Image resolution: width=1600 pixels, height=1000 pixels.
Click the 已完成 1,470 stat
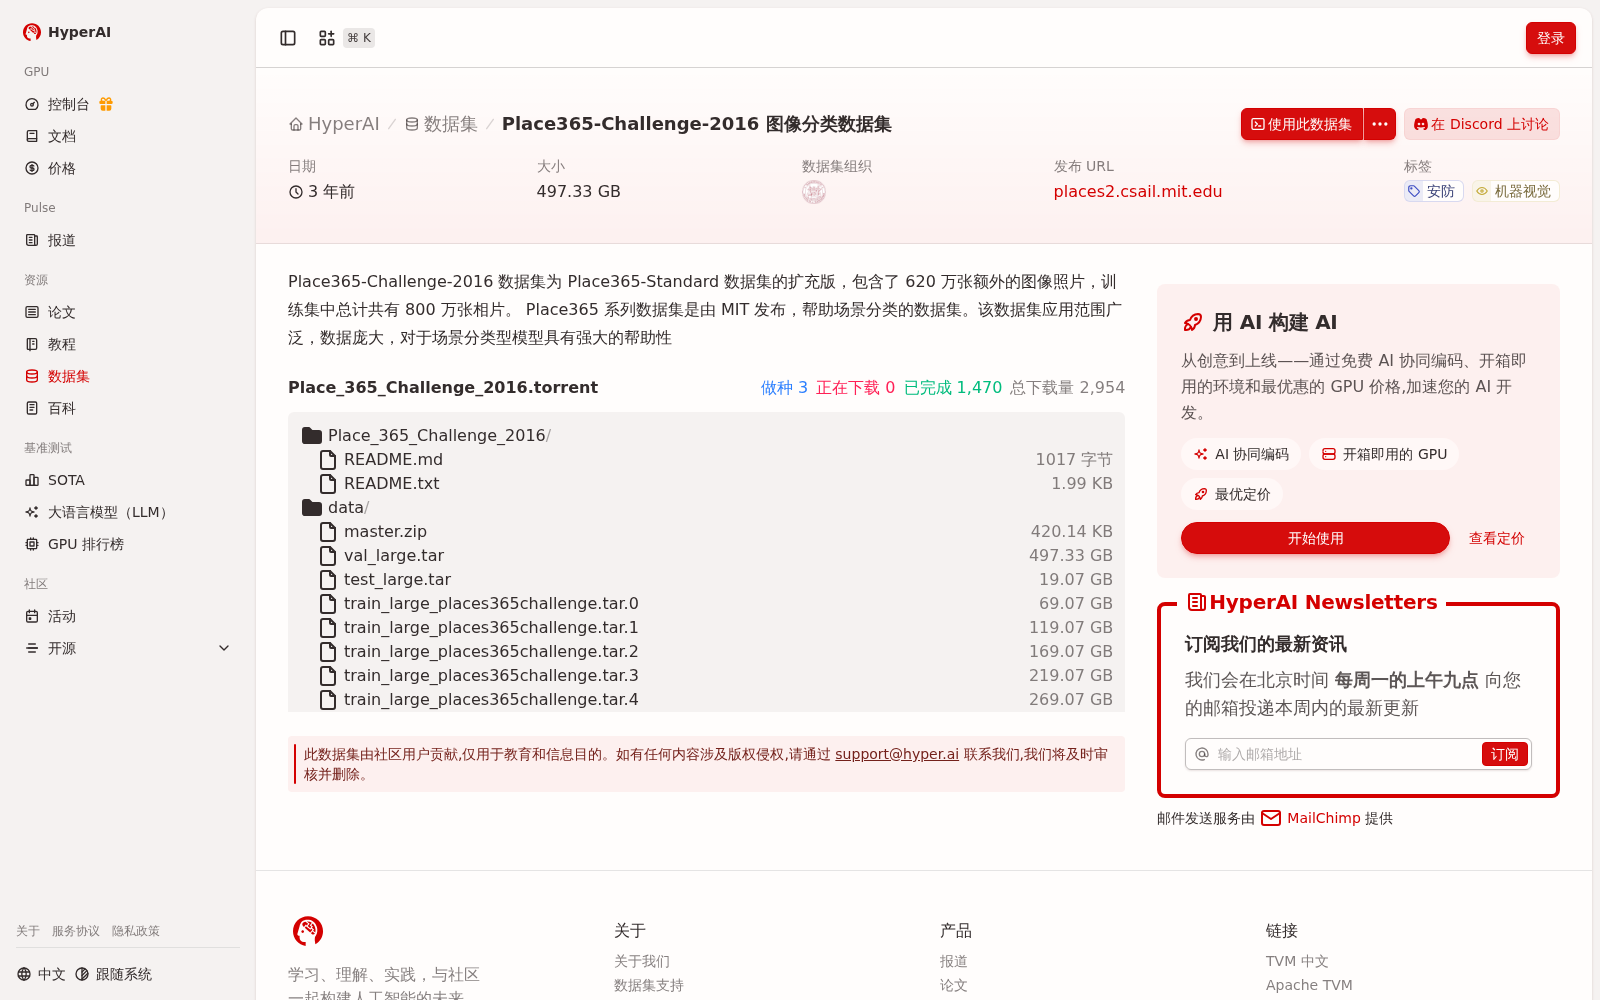pos(953,388)
